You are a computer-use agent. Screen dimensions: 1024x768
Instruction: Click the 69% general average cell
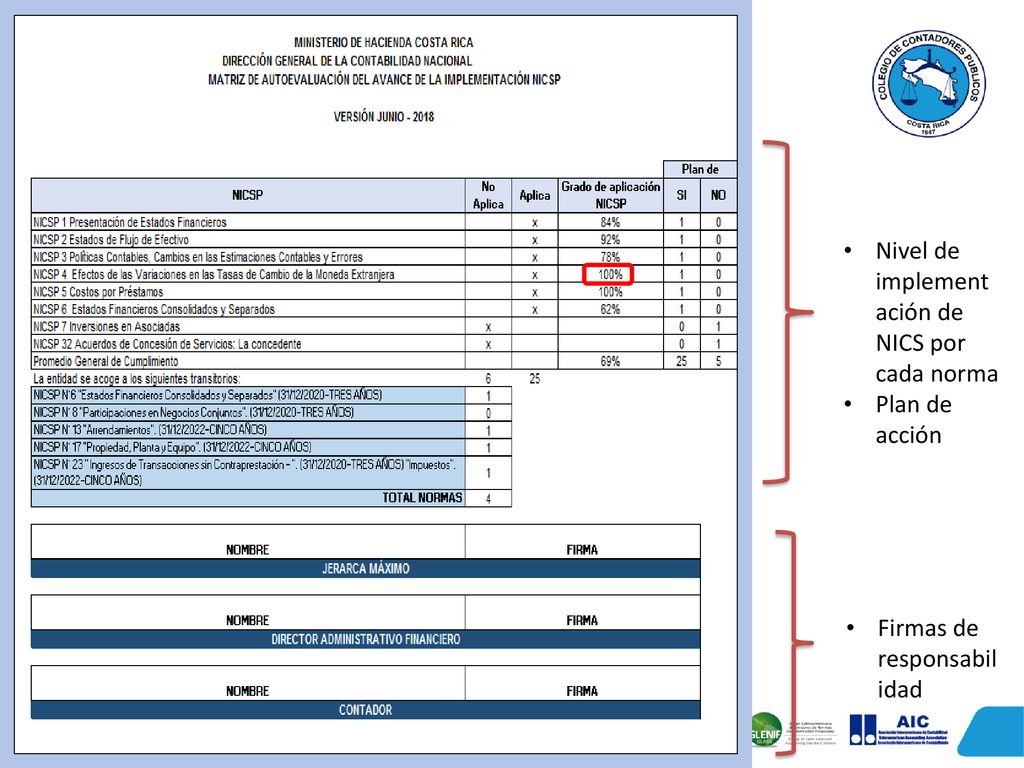tap(611, 361)
